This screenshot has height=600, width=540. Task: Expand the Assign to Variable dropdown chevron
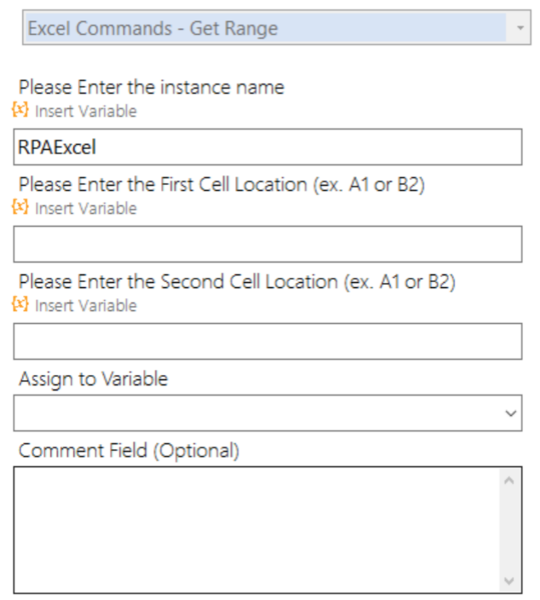[511, 413]
